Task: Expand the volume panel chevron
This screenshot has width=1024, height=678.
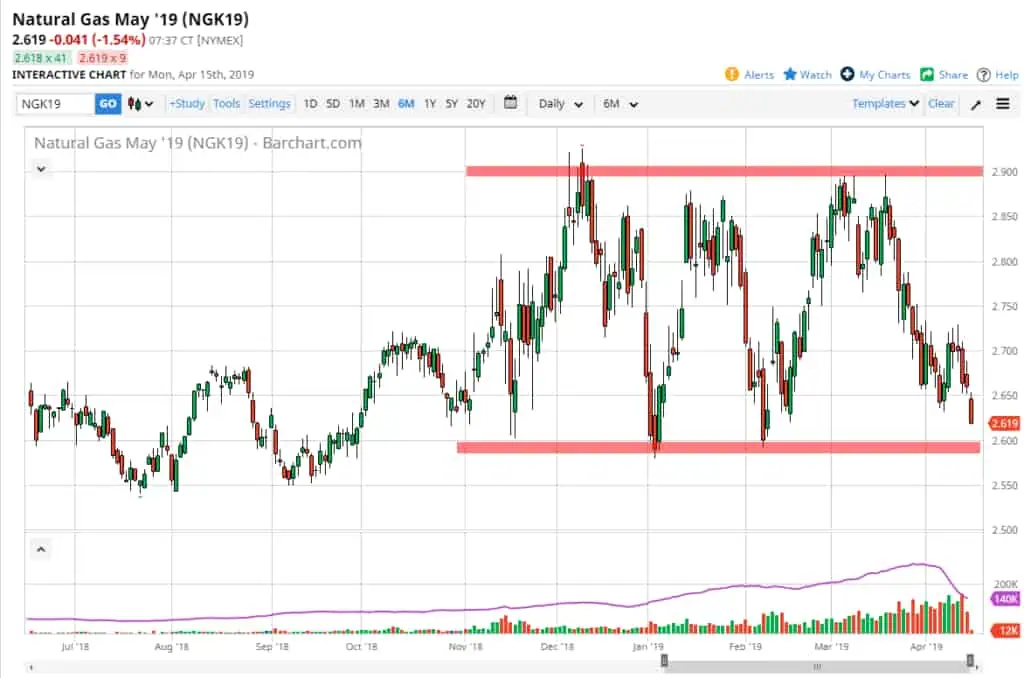Action: point(40,549)
